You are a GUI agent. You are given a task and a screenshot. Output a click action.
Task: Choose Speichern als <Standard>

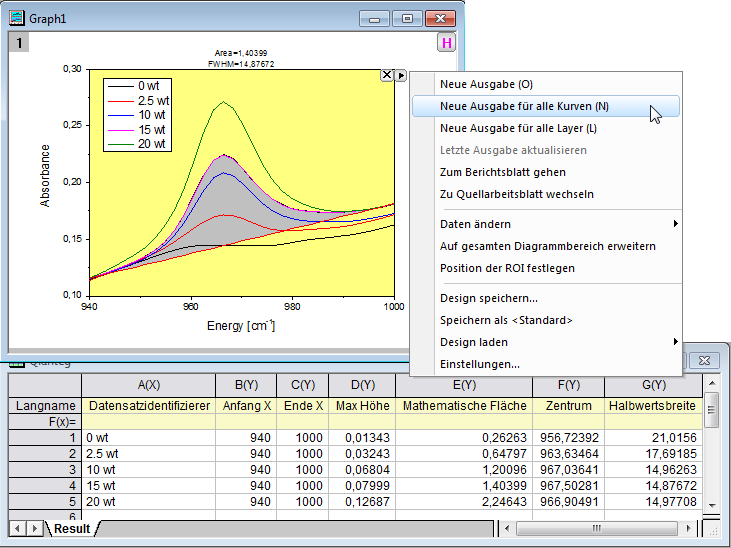tap(545, 320)
